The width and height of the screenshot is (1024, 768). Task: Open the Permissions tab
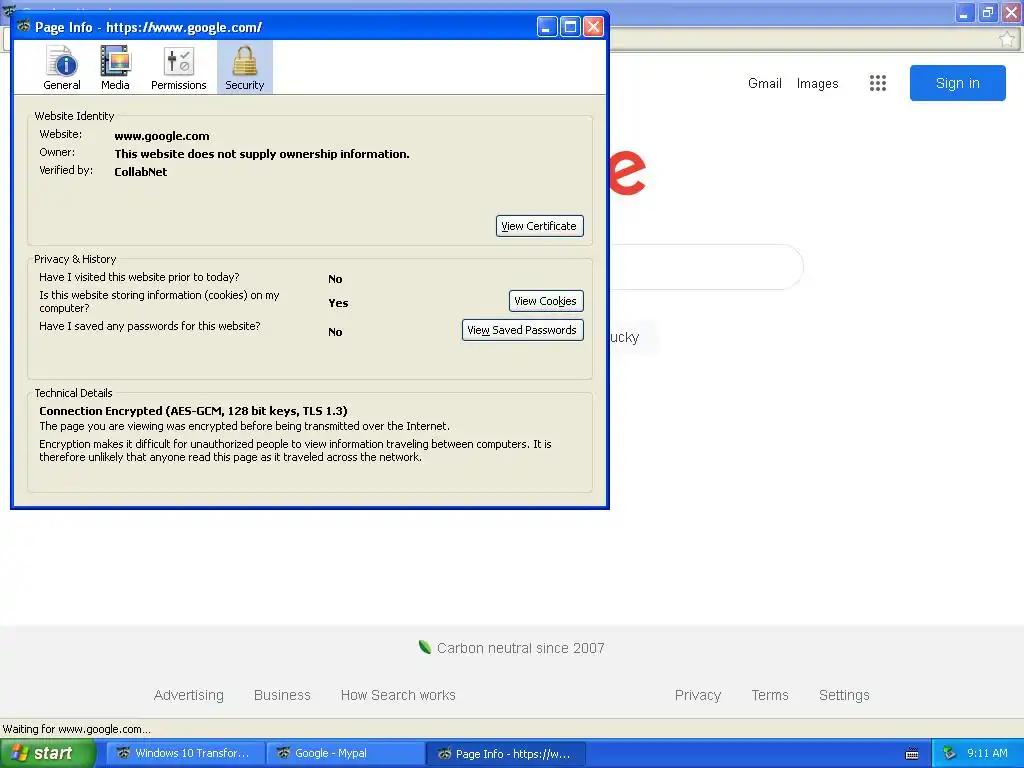coord(178,67)
